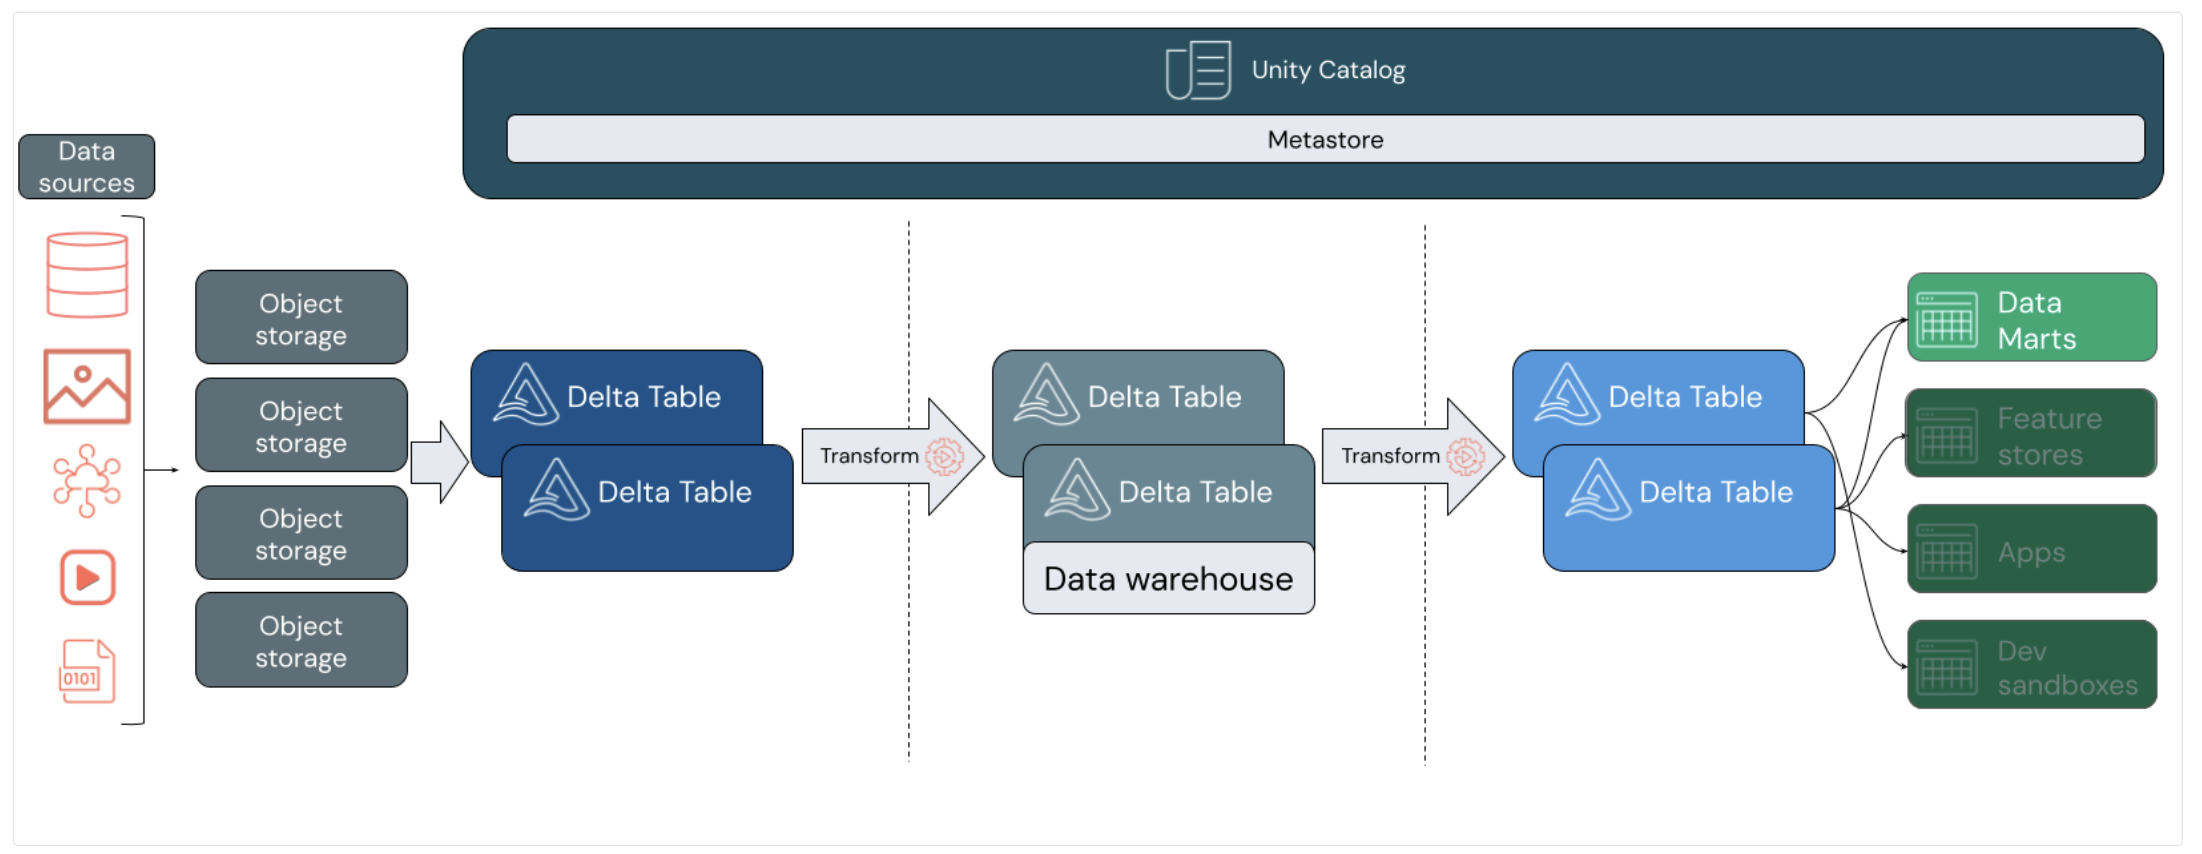Screen dimensions: 2202x854
Task: Click the Apps table grid icon
Action: tap(1946, 551)
